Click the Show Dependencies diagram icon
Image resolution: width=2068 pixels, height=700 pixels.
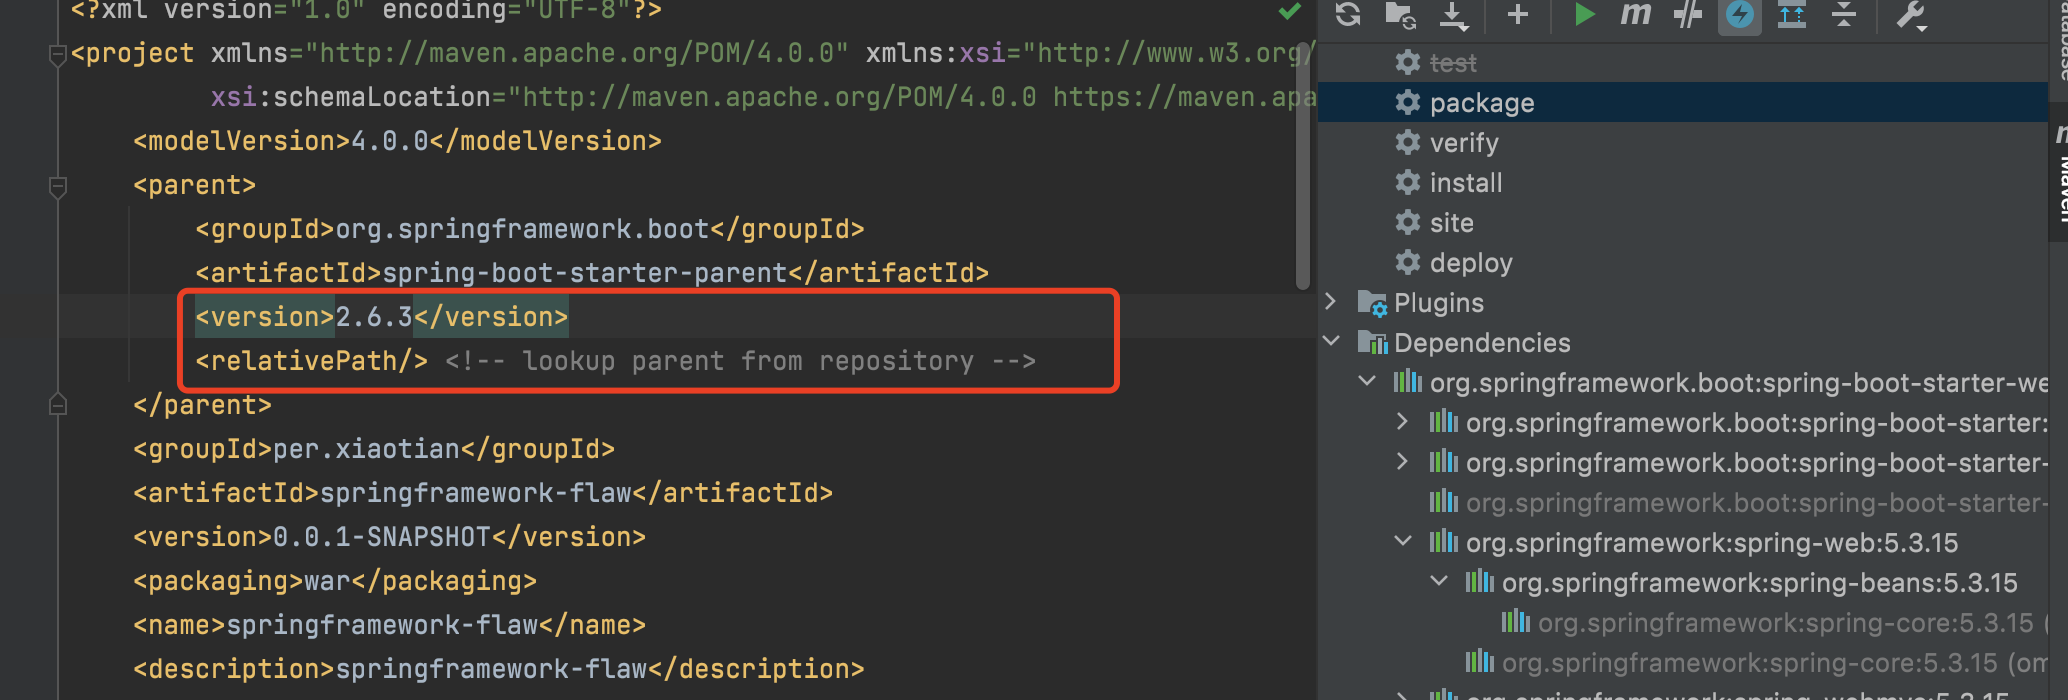point(1791,14)
